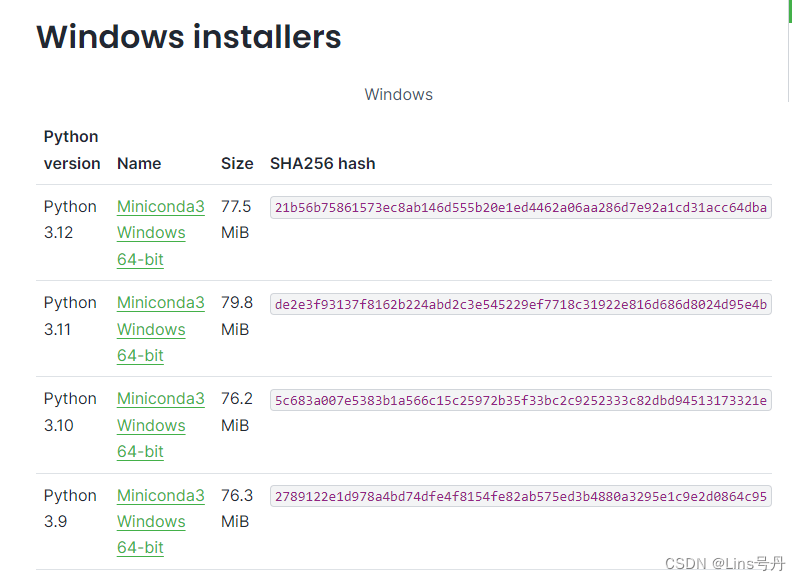Click the 79.8 MiB size cell
Viewport: 801px width, 581px height.
(x=237, y=316)
